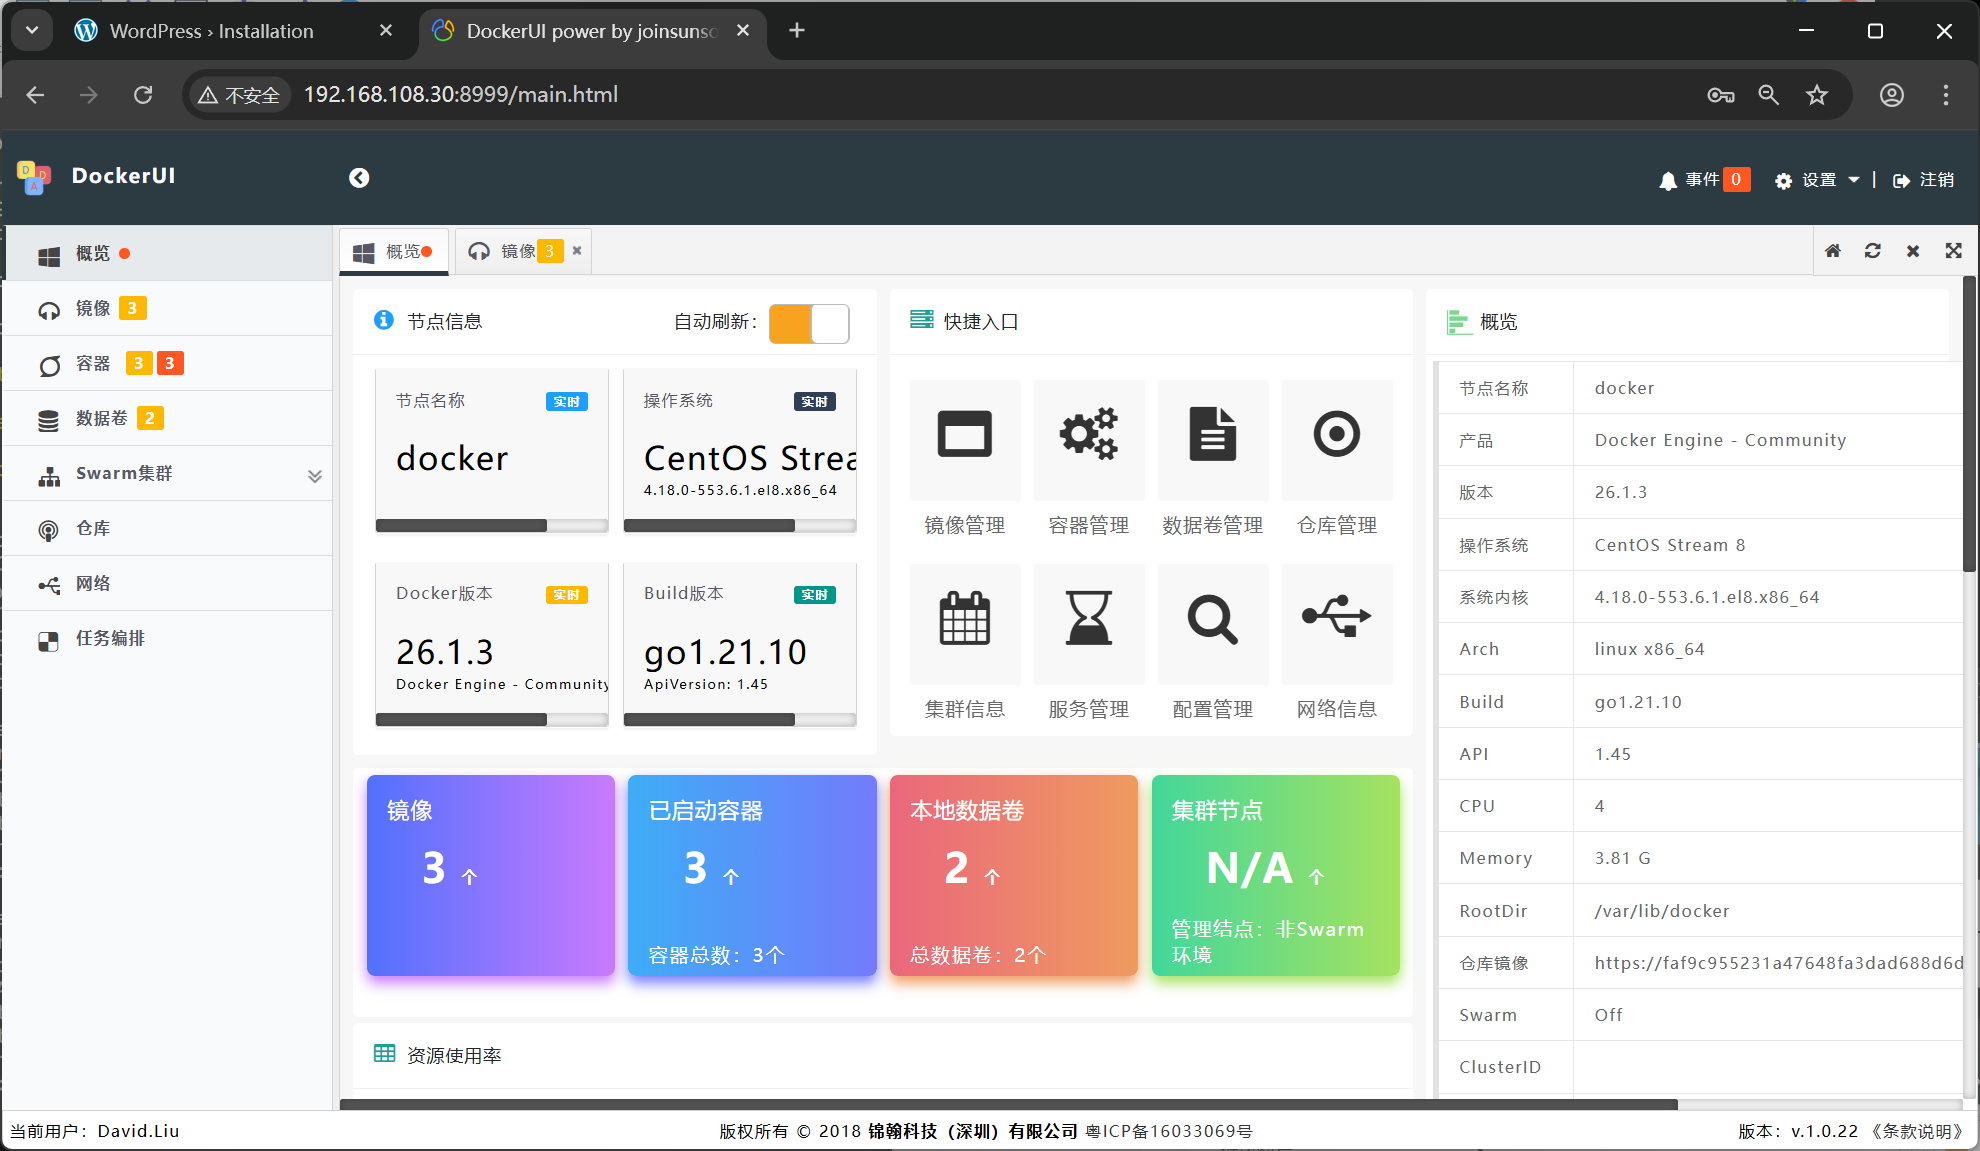
Task: Click the DockerUI logo icon
Action: click(x=34, y=177)
